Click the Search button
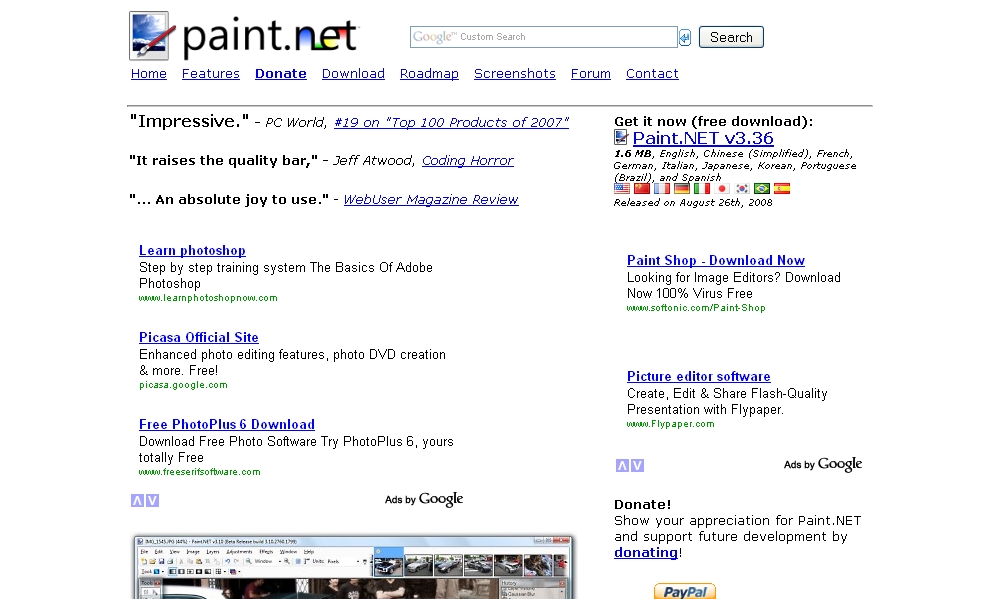Viewport: 999px width, 599px height. click(731, 37)
